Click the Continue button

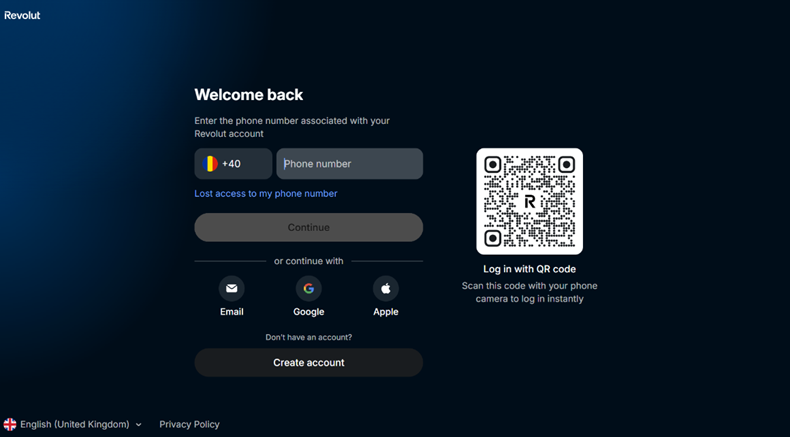point(309,227)
